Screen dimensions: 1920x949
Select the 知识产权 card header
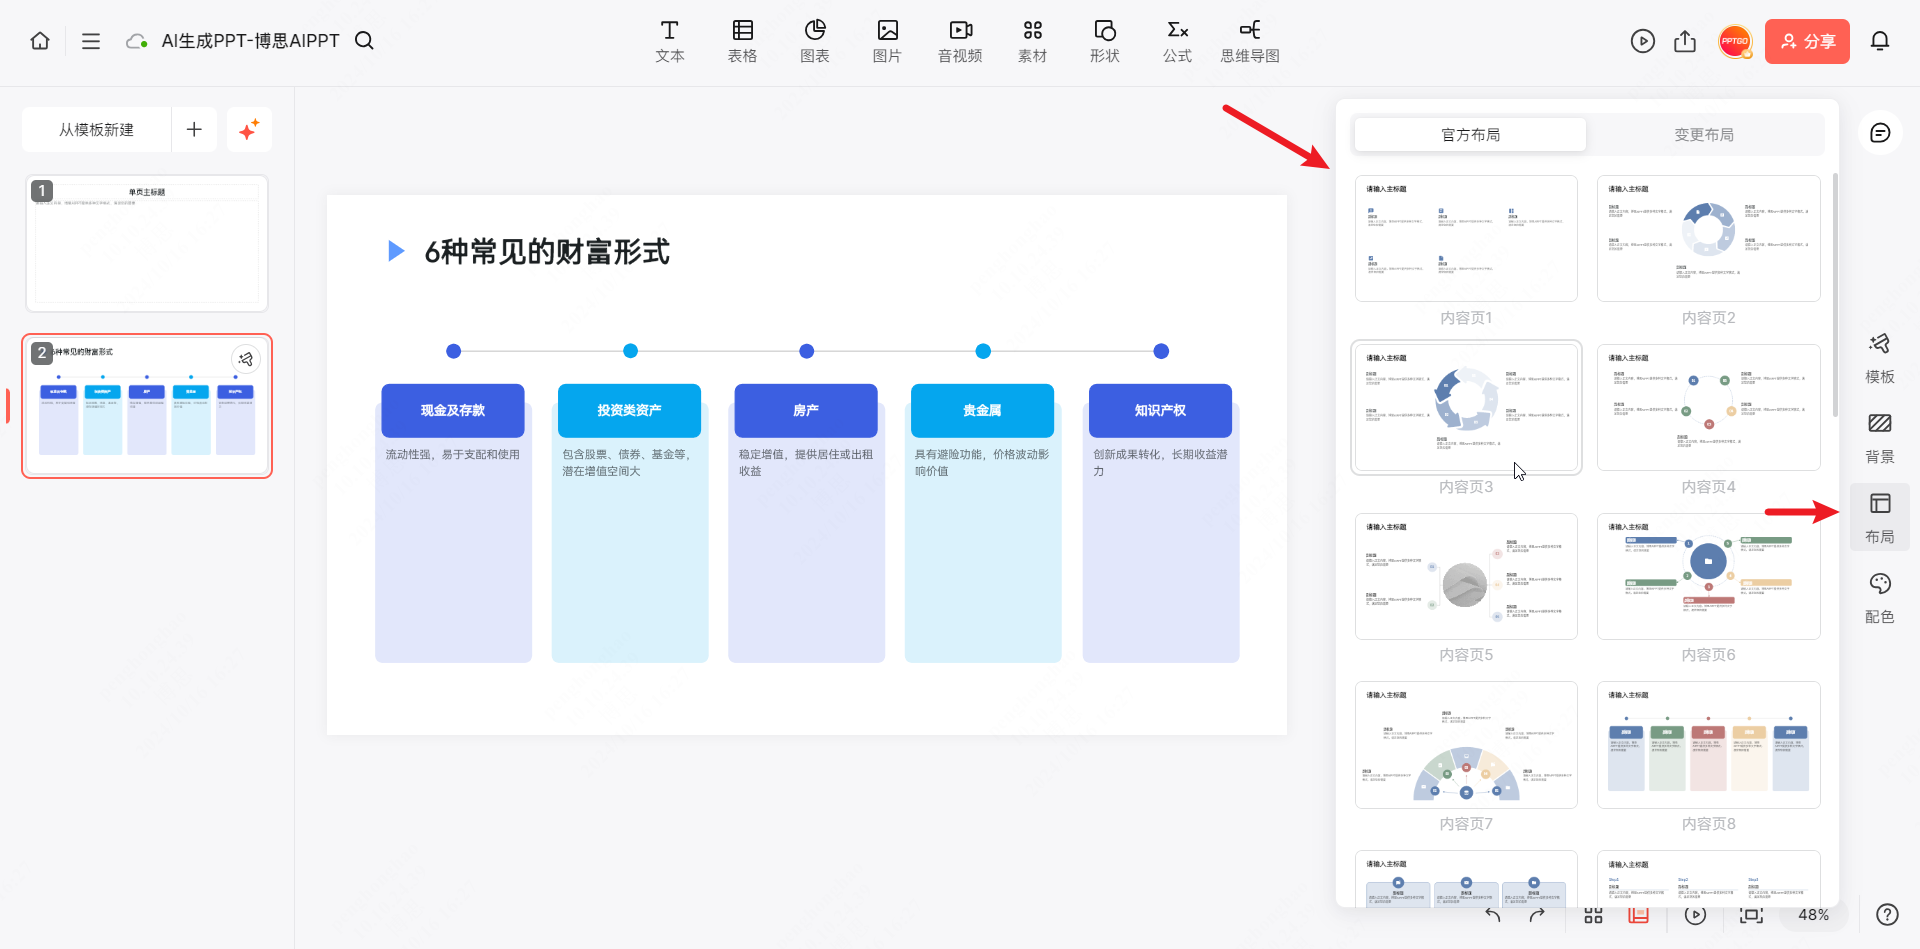point(1160,411)
